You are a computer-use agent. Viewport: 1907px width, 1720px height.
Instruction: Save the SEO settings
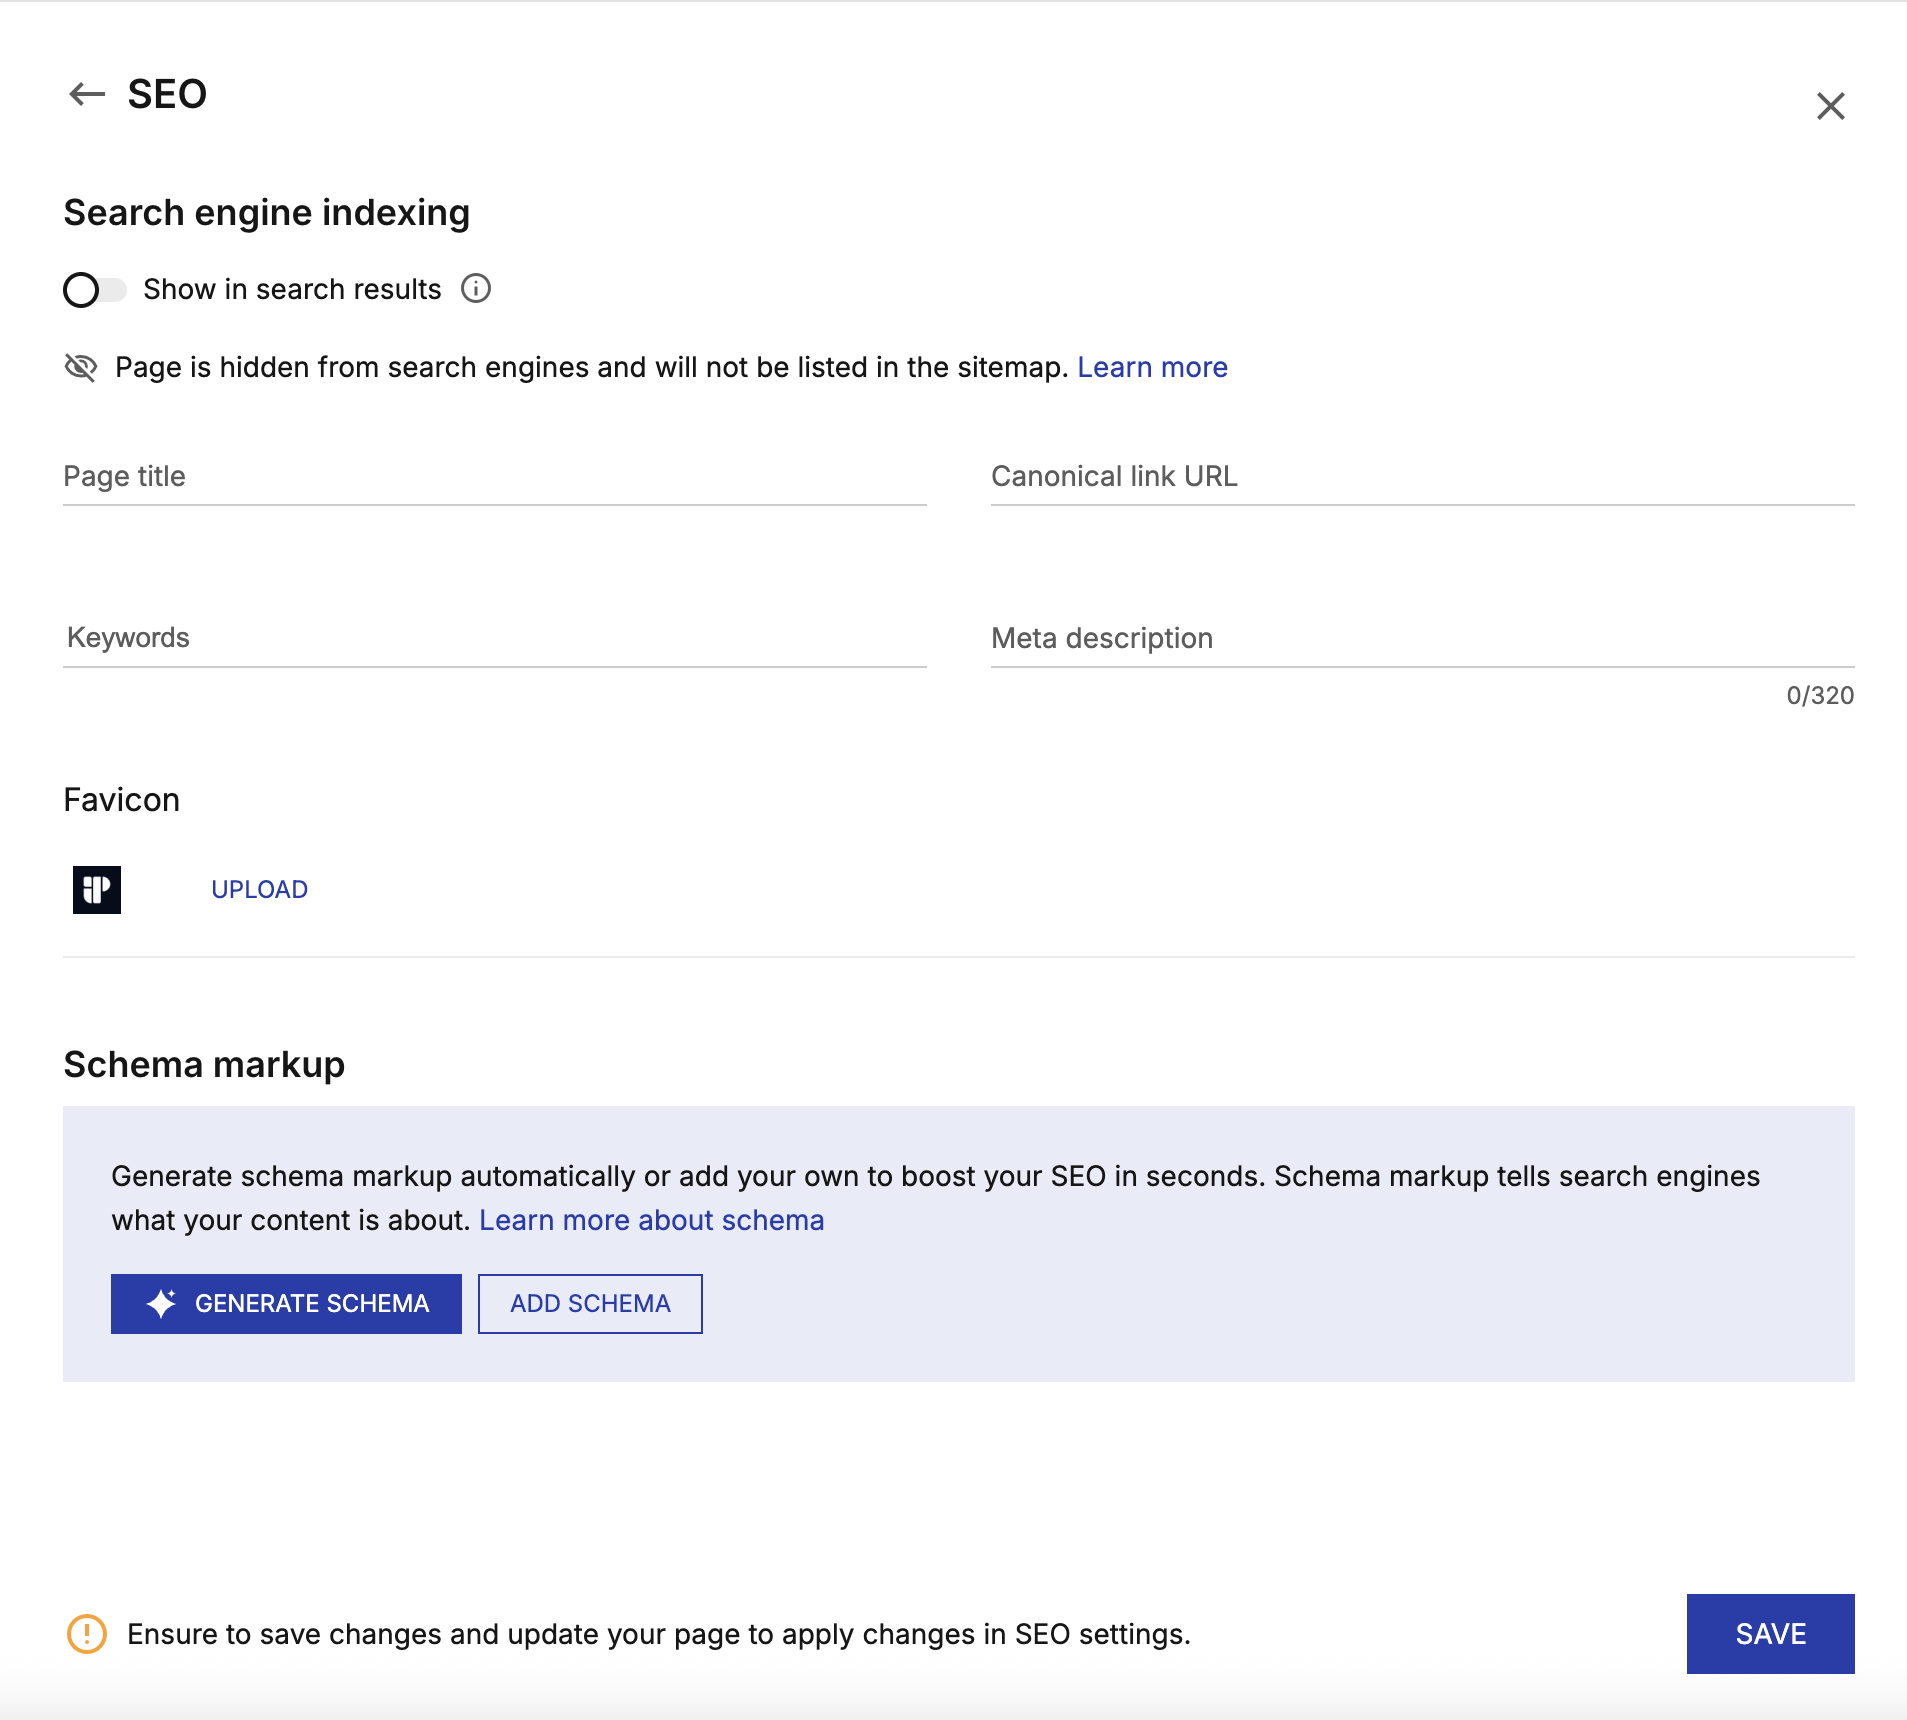[x=1770, y=1634]
